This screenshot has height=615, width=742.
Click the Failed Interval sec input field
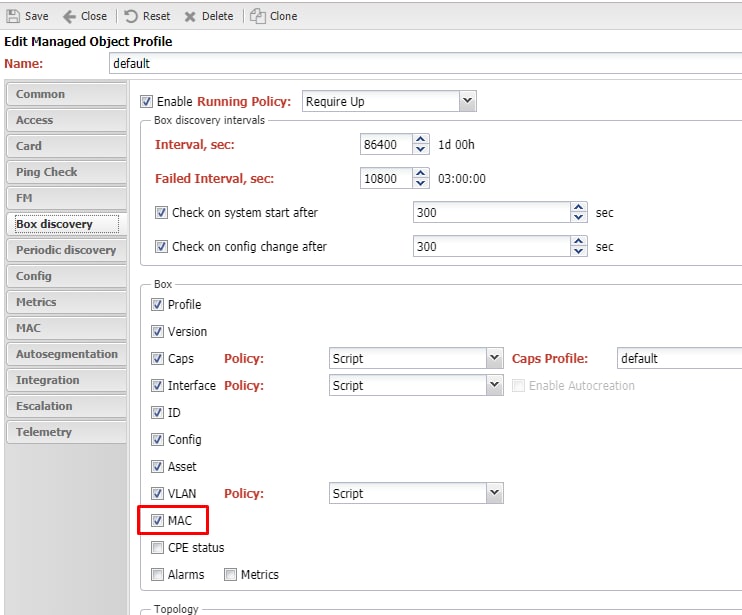[x=386, y=178]
